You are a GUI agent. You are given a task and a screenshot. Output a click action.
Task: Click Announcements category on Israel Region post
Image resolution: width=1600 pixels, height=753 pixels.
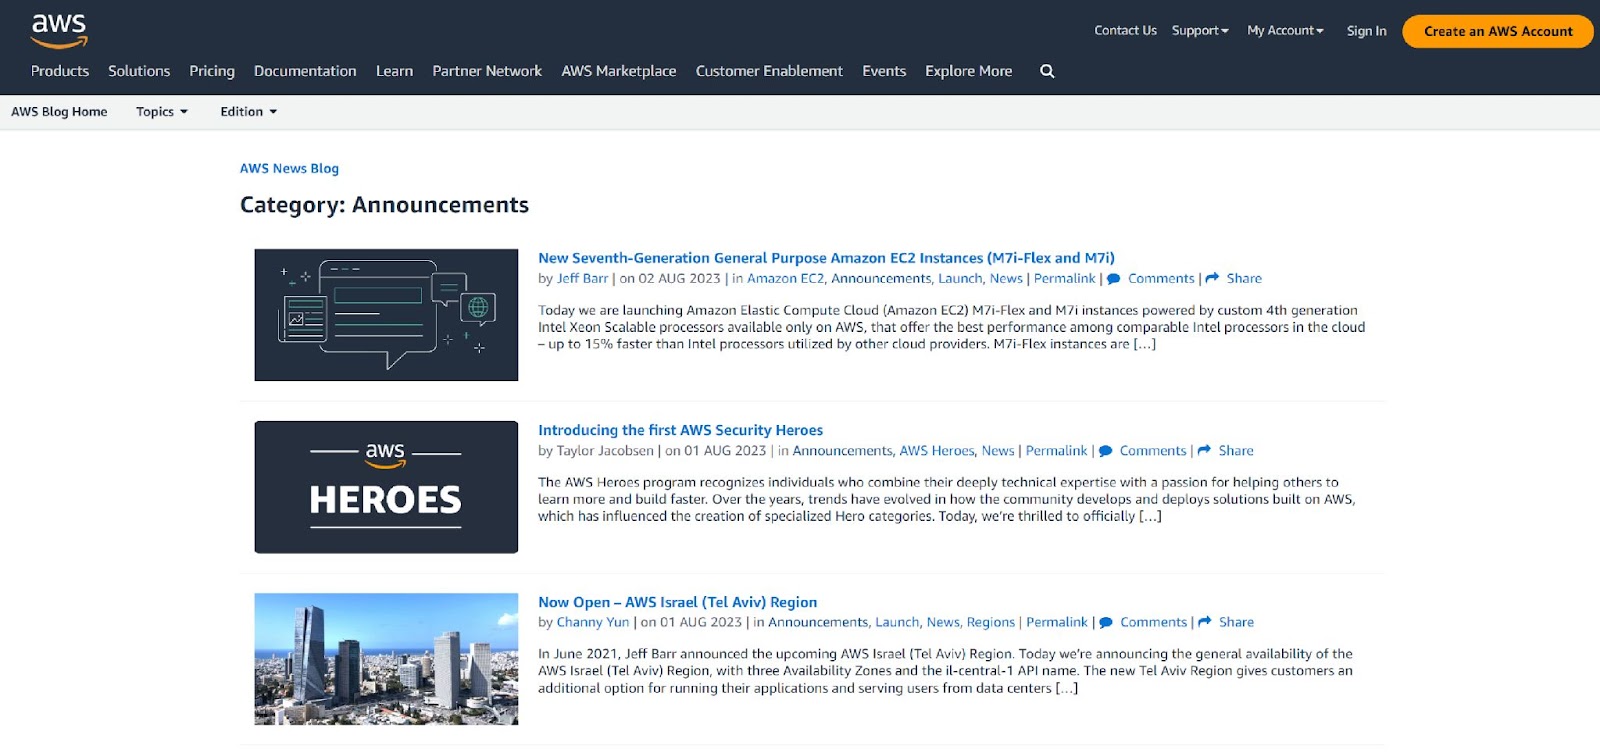(x=818, y=622)
